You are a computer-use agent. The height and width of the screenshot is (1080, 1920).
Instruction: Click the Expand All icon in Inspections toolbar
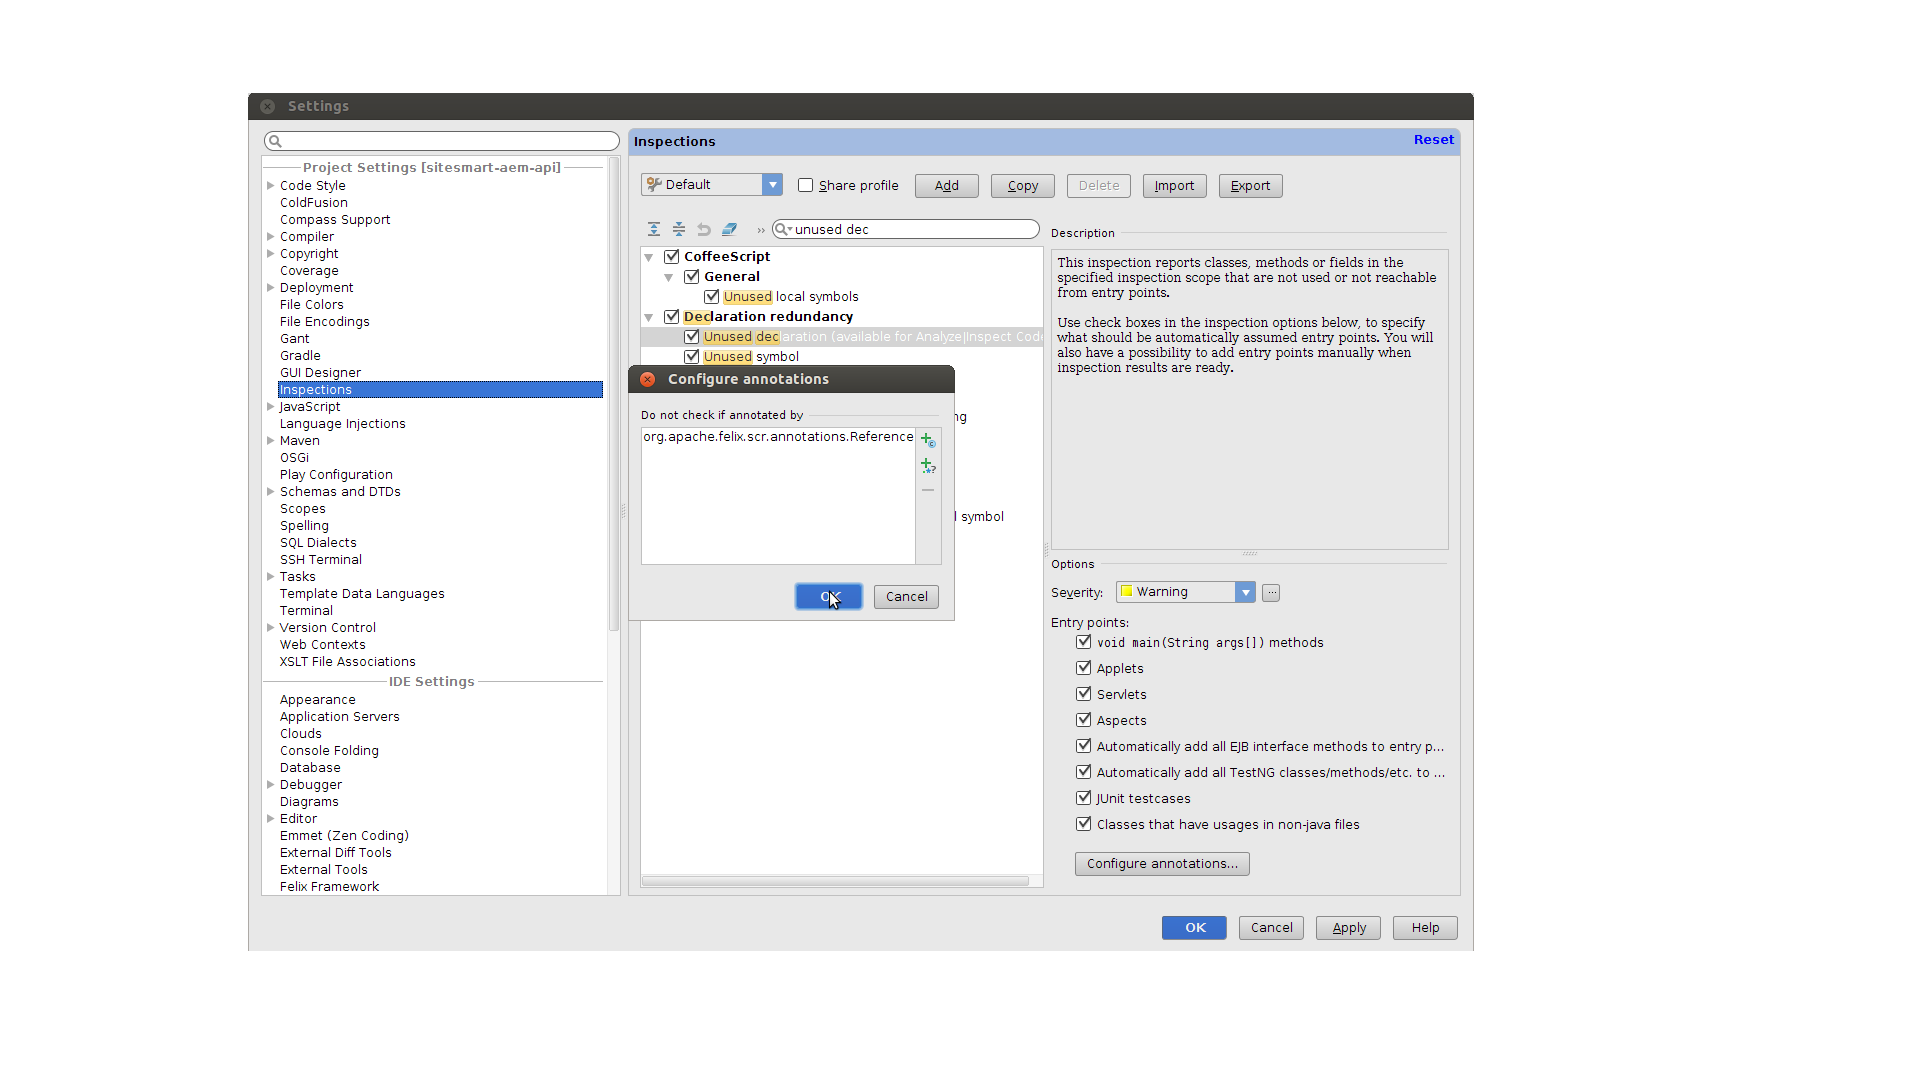click(654, 229)
